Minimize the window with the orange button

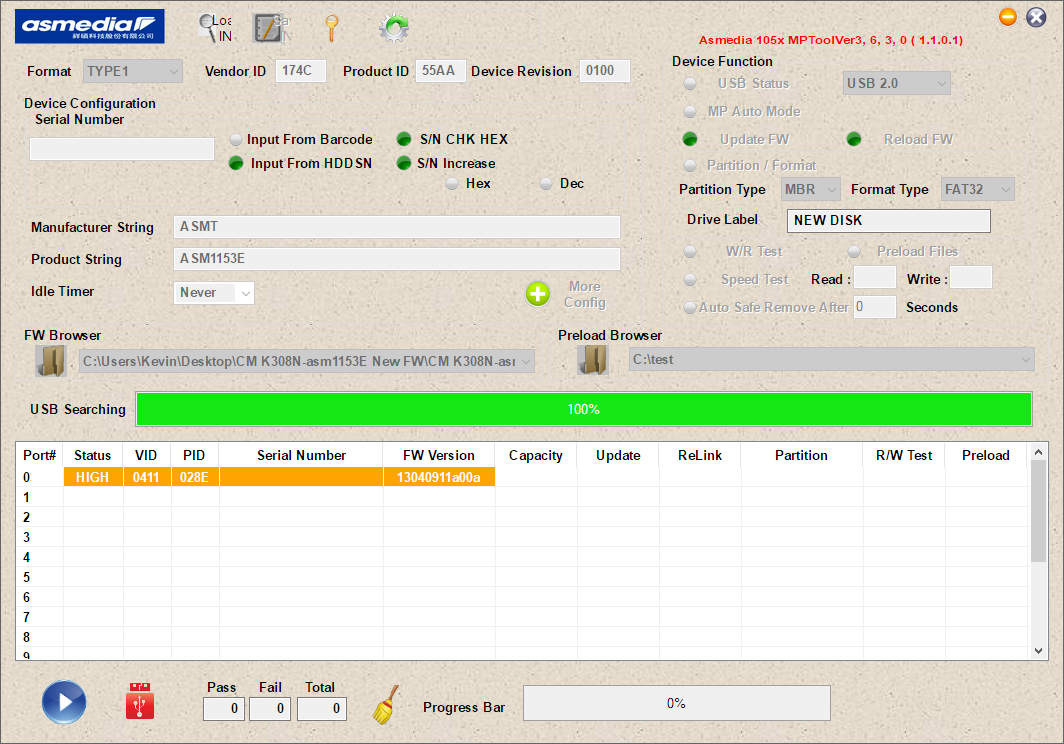click(1008, 17)
